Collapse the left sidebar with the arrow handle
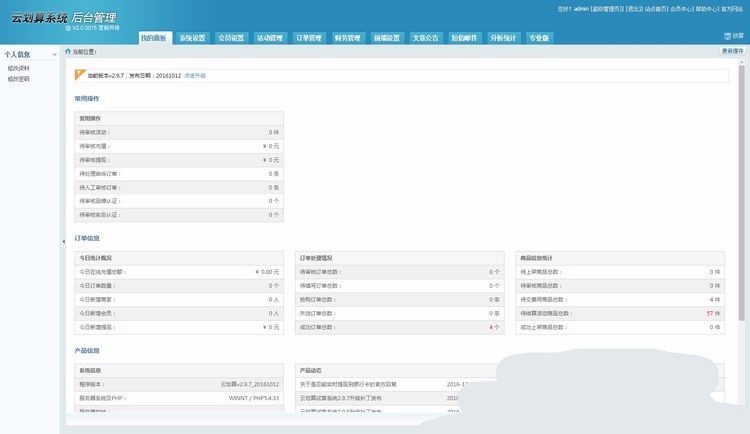The height and width of the screenshot is (434, 750). click(62, 240)
